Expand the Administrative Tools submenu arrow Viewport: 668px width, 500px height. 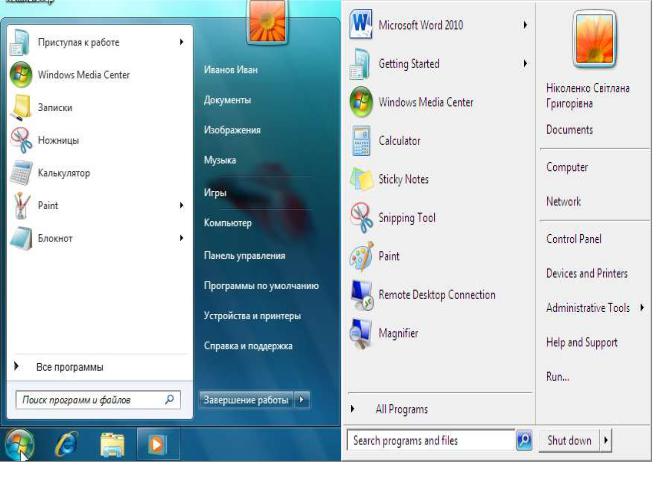tap(642, 307)
